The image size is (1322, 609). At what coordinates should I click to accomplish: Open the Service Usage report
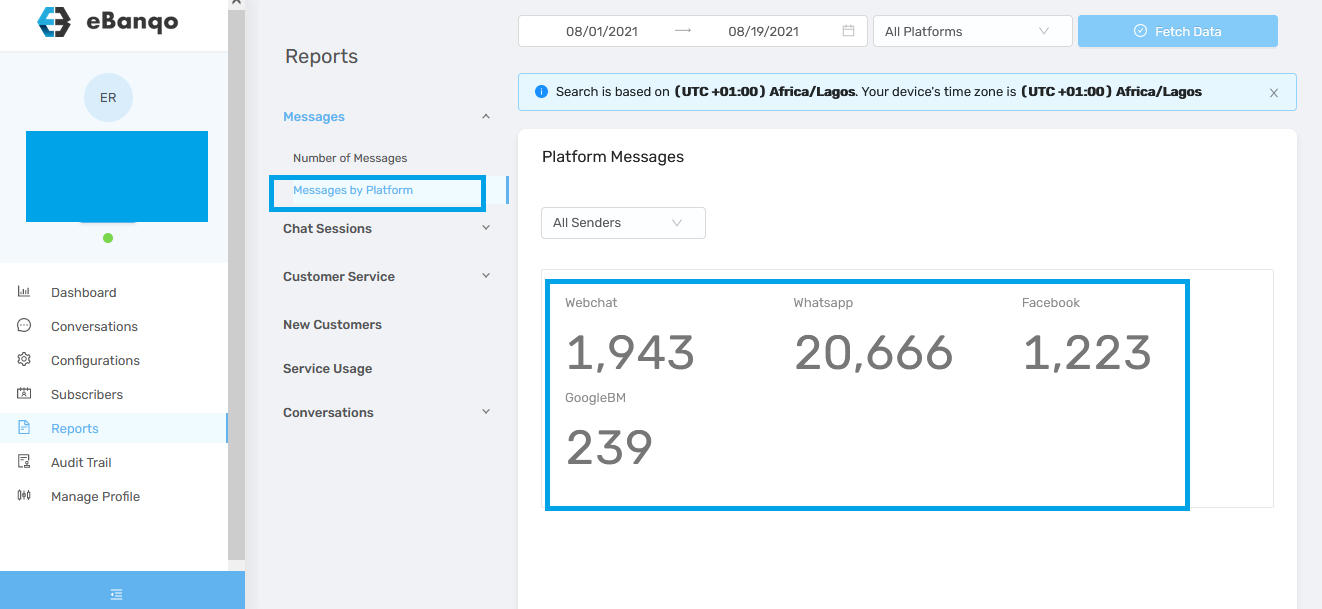coord(327,369)
